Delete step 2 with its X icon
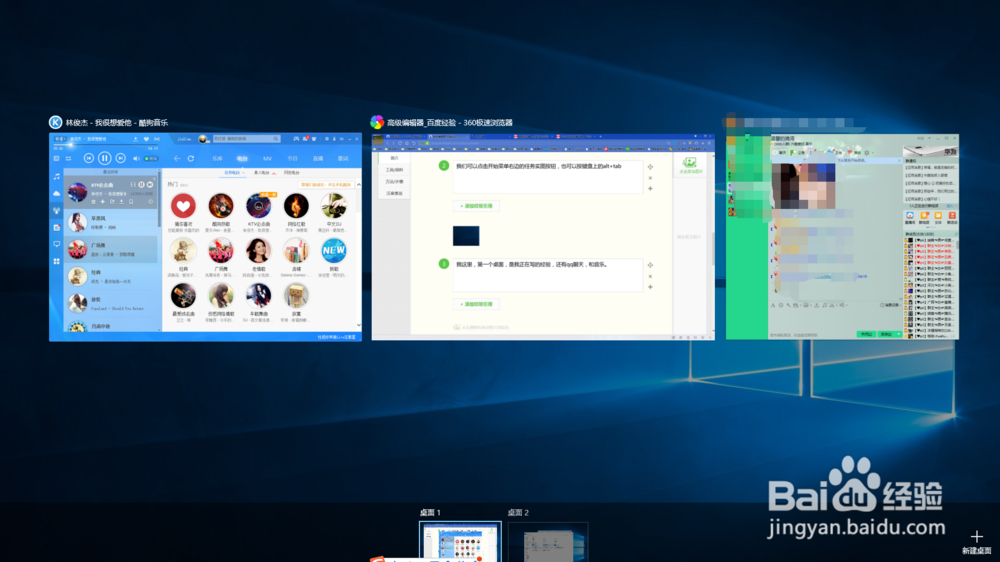The image size is (1000, 562). pos(651,178)
